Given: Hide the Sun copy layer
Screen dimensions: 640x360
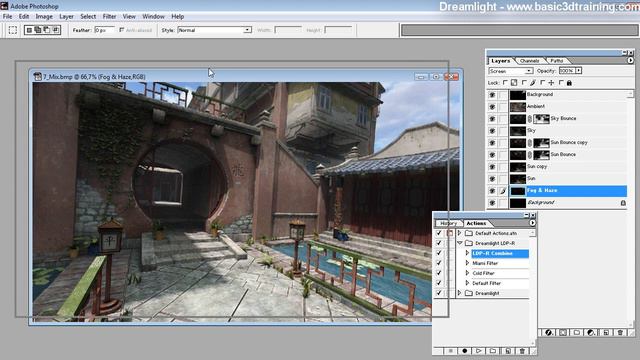Looking at the screenshot, I should pos(492,167).
